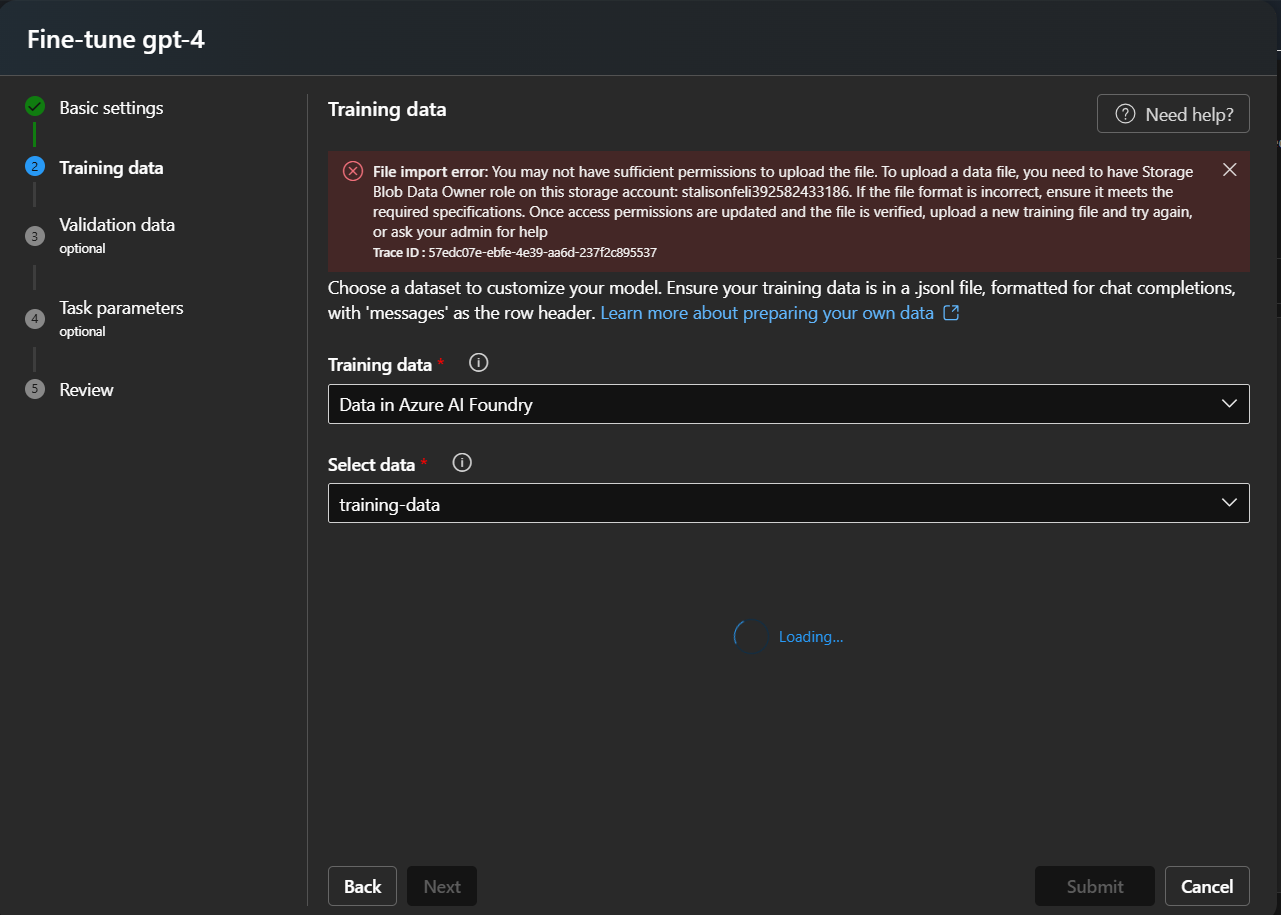Select the step 2 circle indicator

pos(35,167)
